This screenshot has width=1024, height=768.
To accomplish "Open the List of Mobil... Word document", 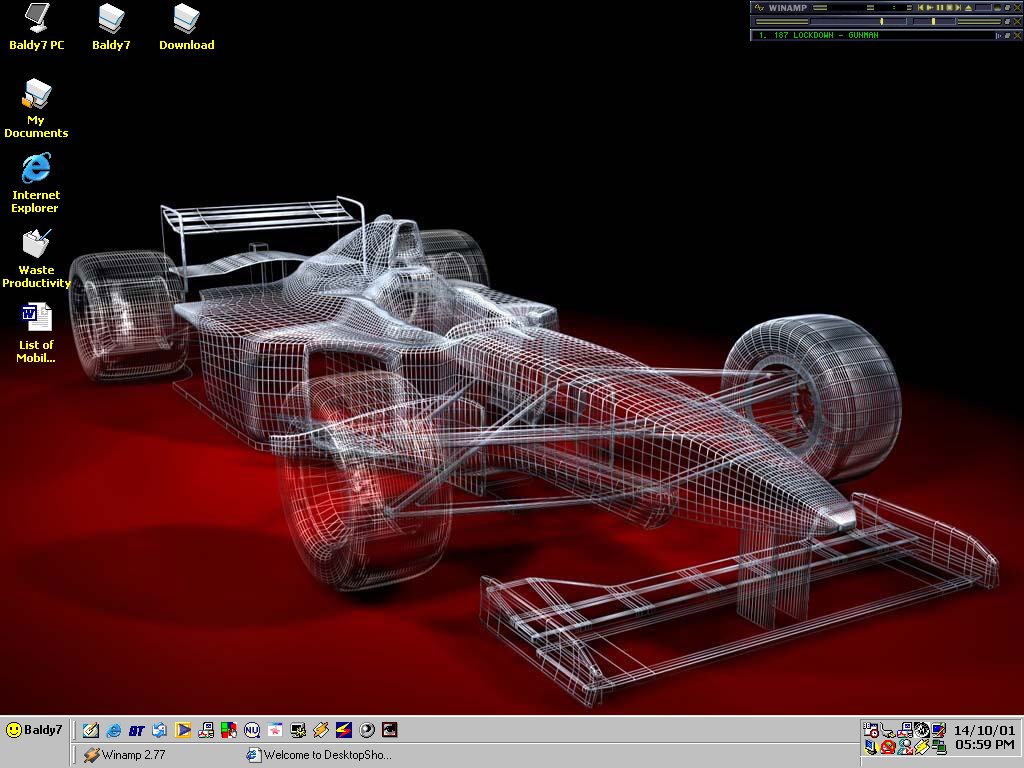I will tap(36, 317).
